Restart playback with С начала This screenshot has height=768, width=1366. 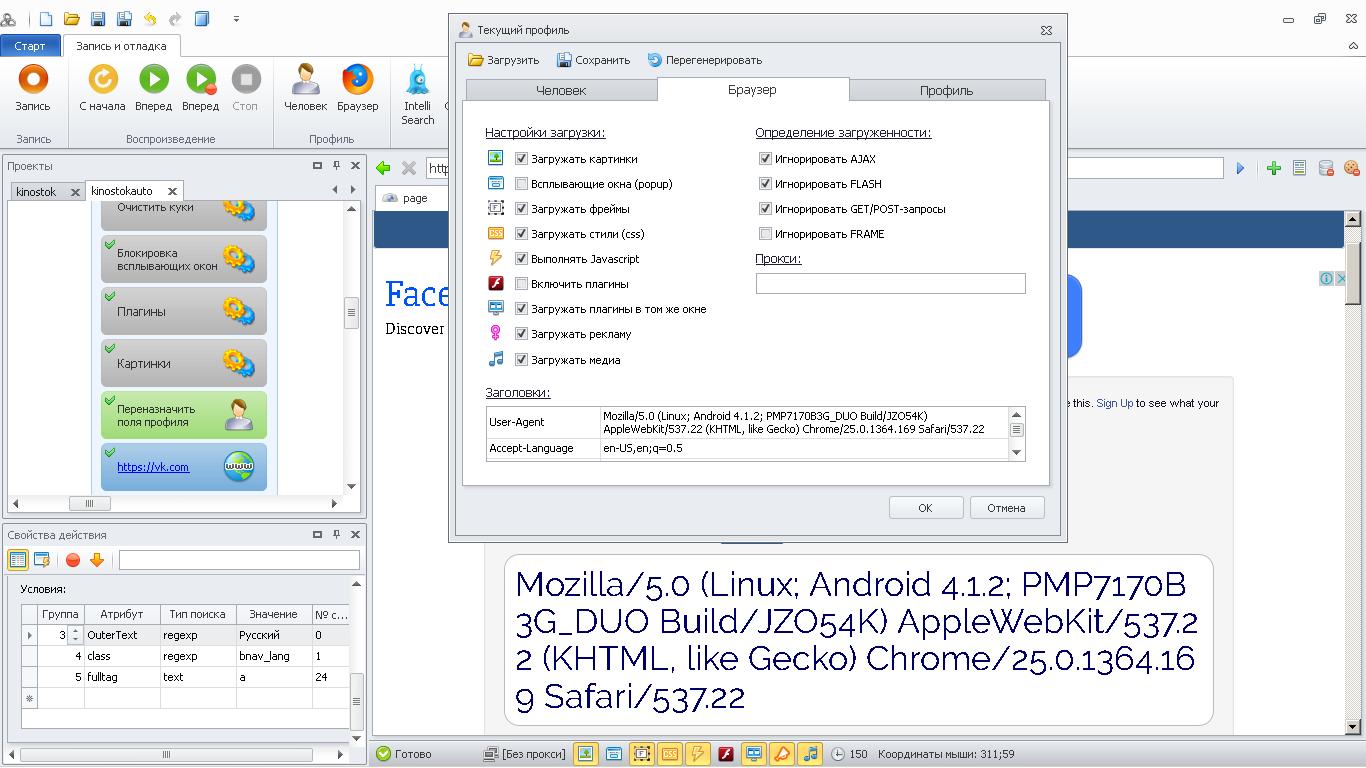pyautogui.click(x=102, y=88)
